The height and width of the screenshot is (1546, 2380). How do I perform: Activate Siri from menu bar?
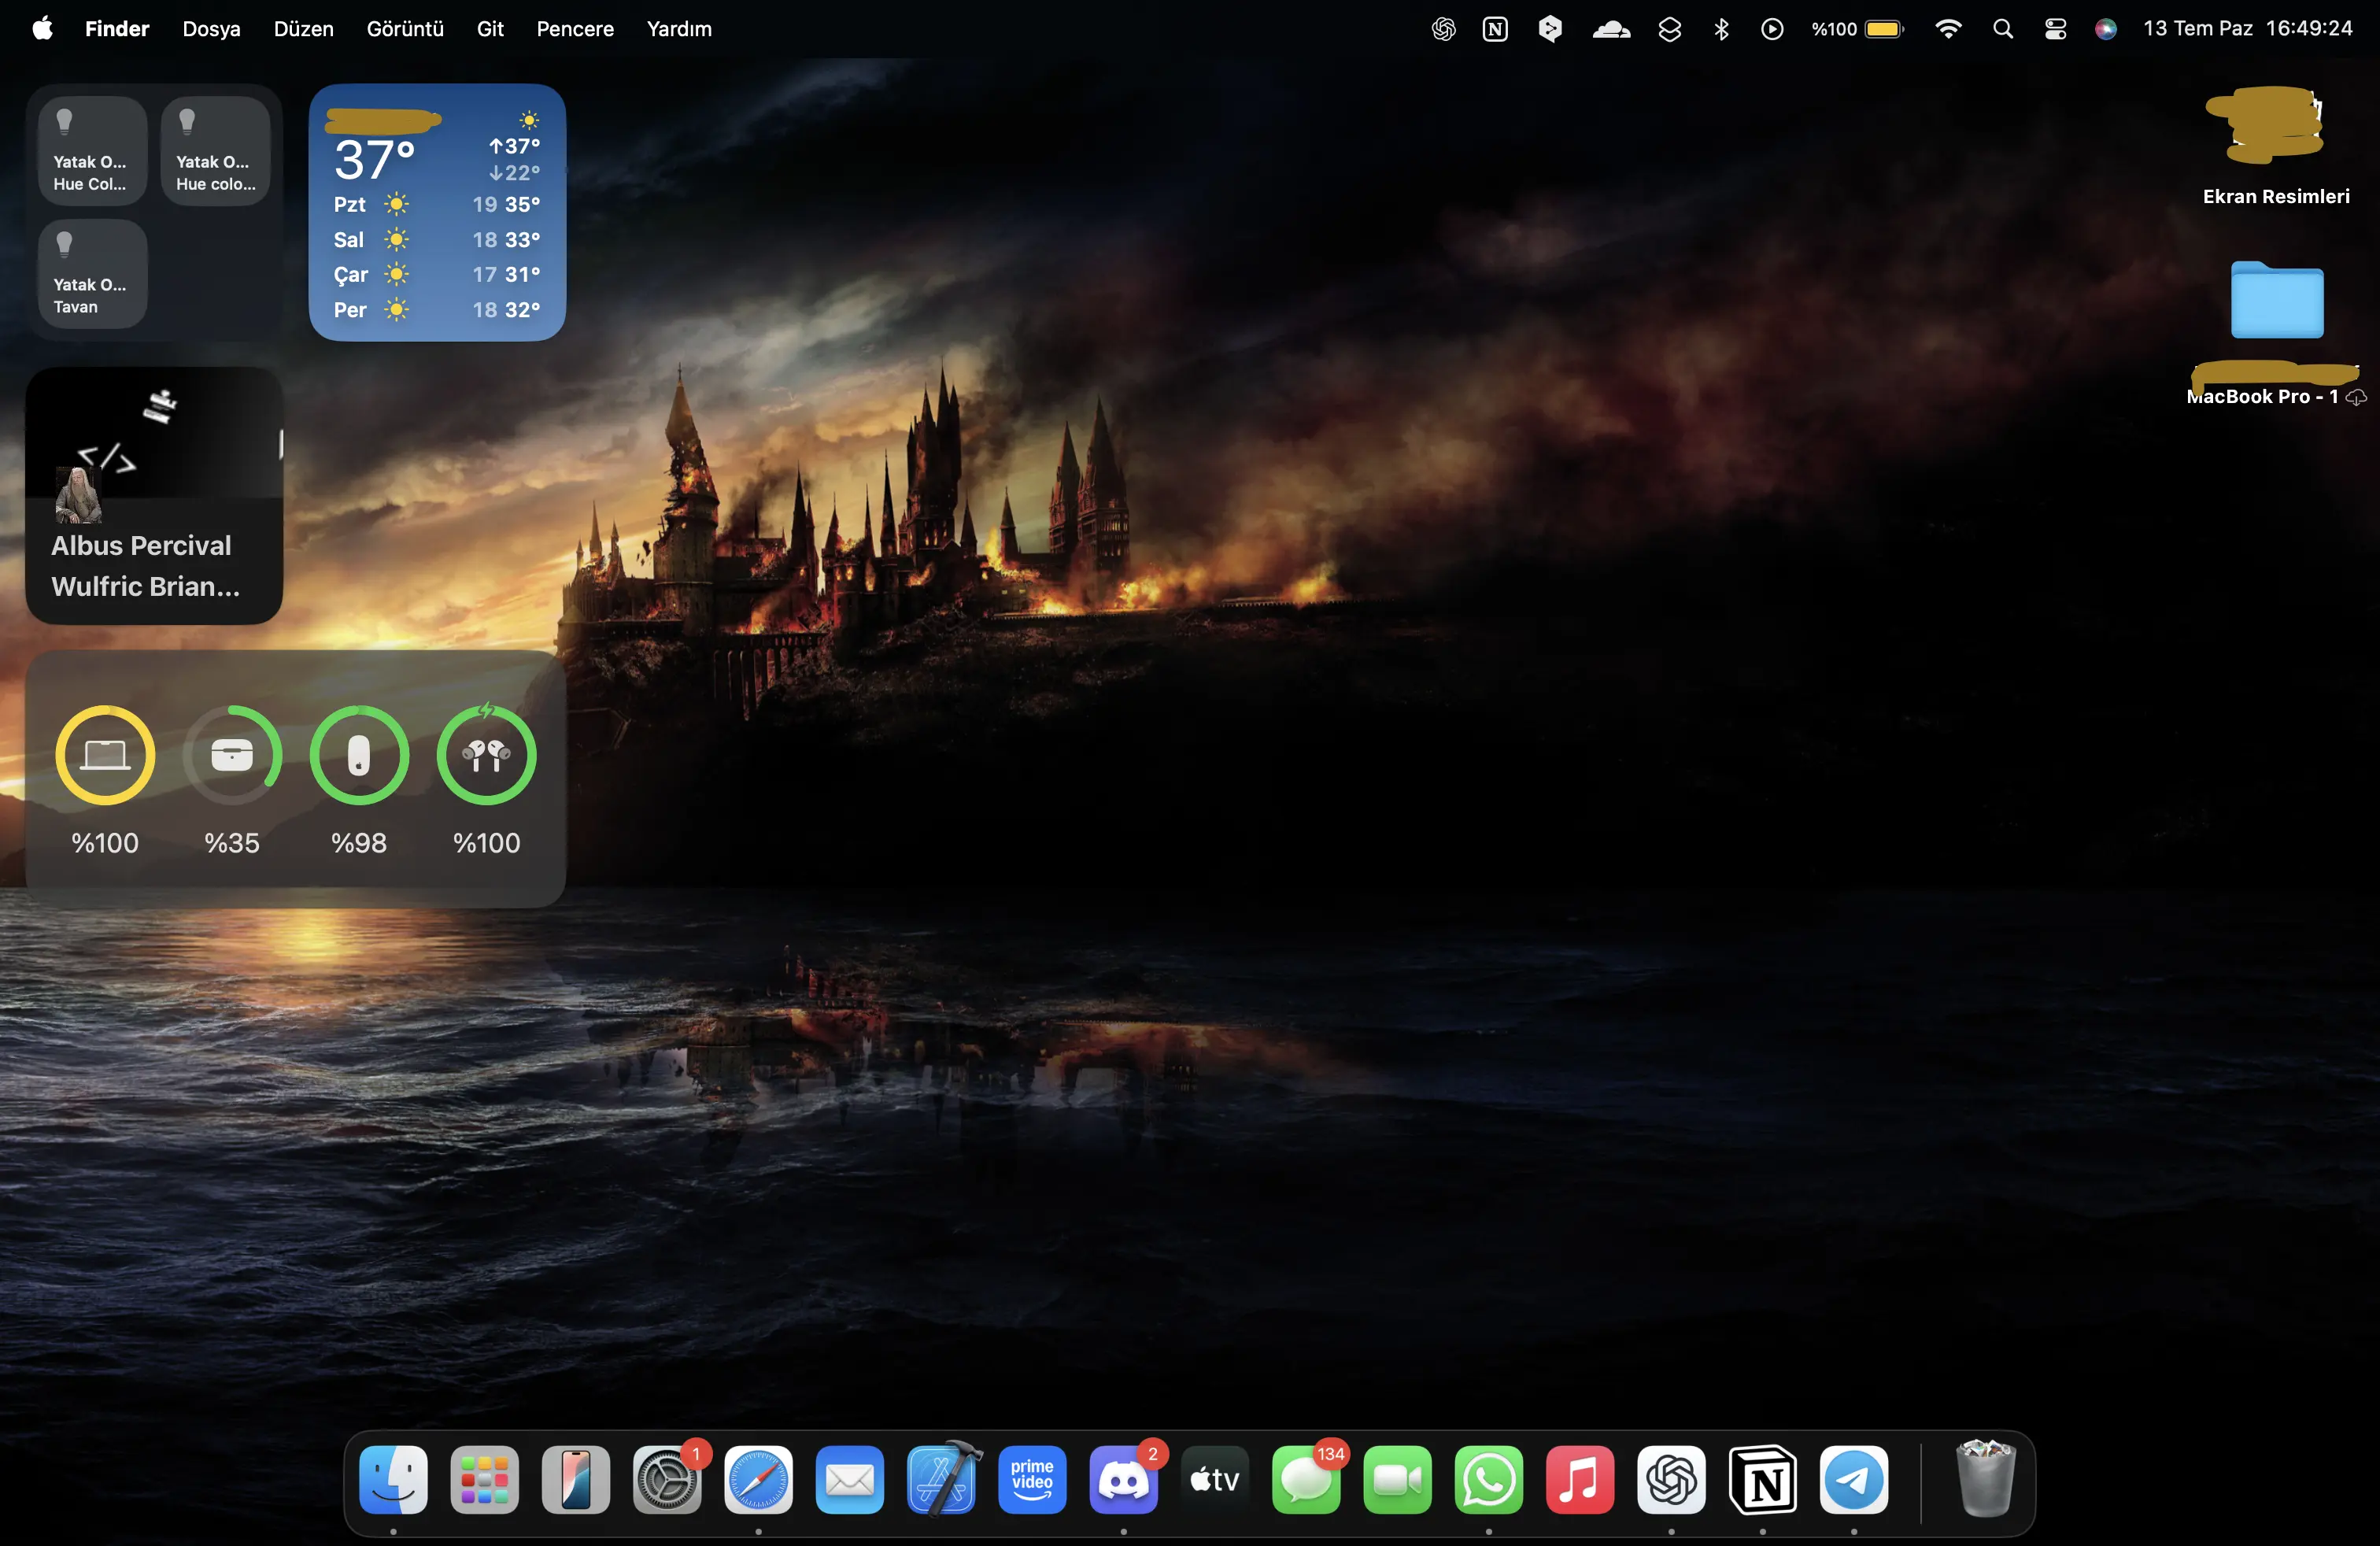pos(2106,29)
